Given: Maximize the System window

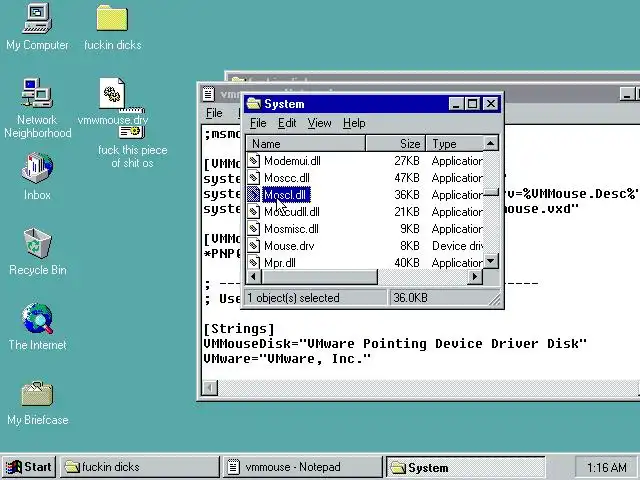Looking at the screenshot, I should click(472, 104).
